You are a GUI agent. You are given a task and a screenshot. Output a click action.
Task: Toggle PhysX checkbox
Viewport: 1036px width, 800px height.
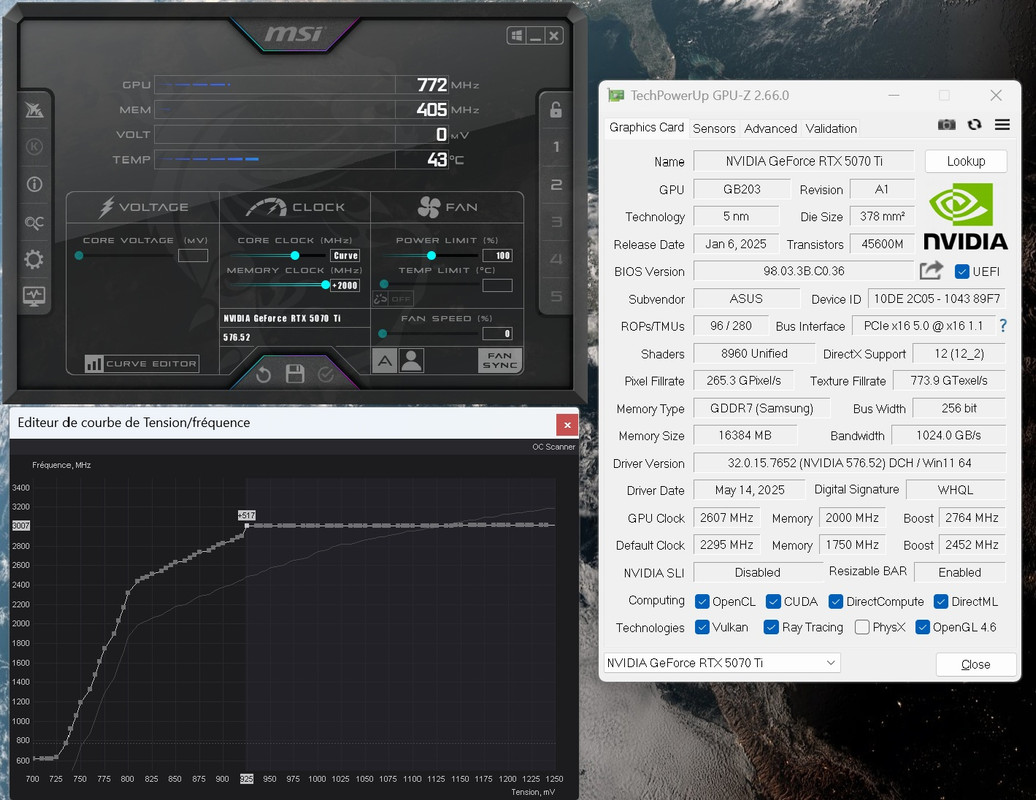[x=862, y=628]
